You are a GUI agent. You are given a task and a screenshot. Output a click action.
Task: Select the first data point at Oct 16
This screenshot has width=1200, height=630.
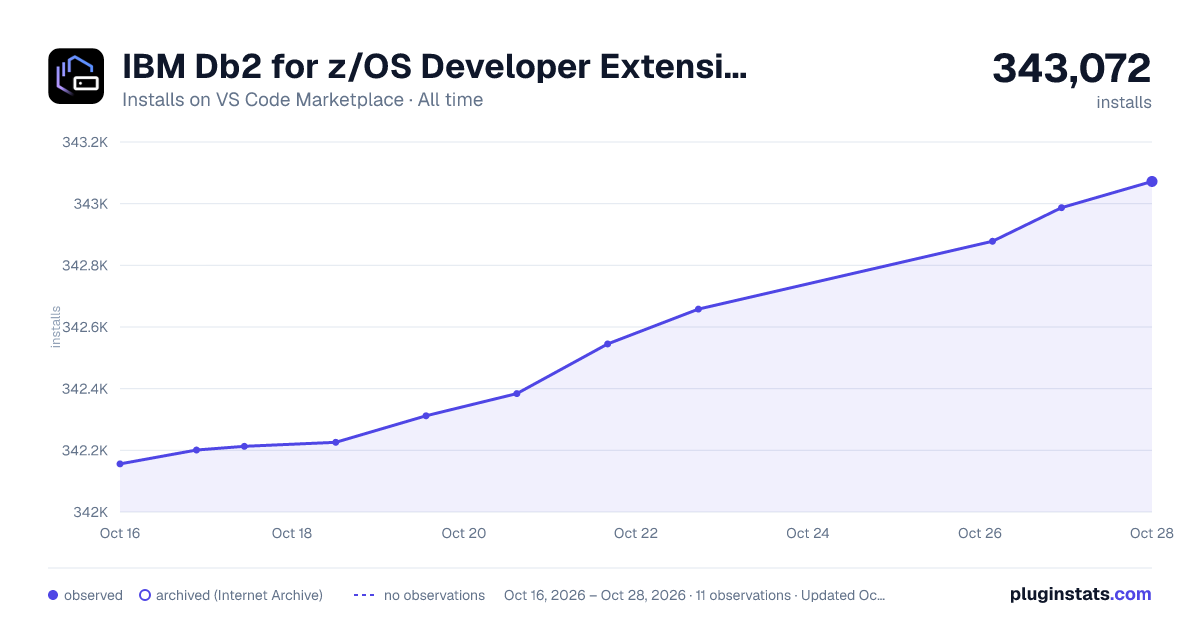[120, 464]
